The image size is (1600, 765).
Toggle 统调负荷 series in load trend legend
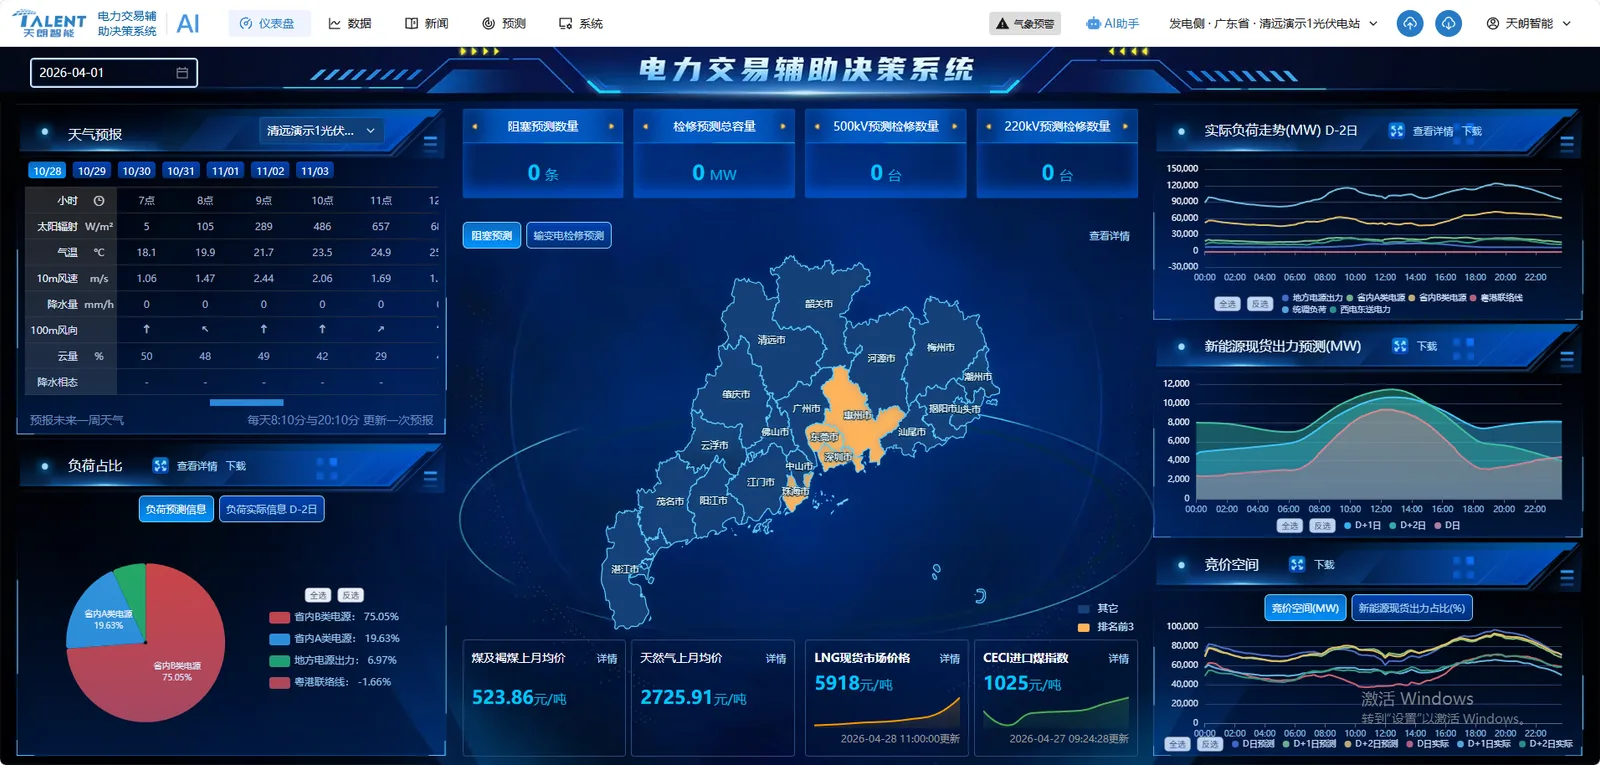pyautogui.click(x=1304, y=310)
